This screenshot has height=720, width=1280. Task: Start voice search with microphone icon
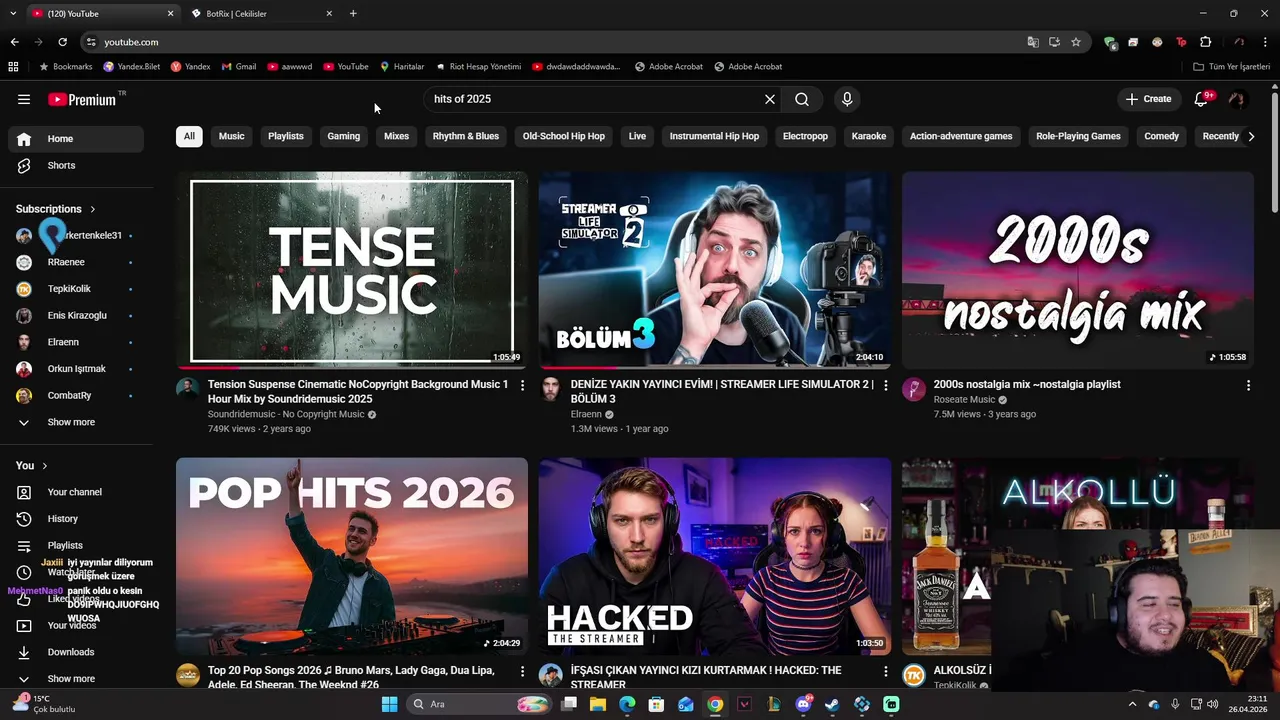(847, 99)
